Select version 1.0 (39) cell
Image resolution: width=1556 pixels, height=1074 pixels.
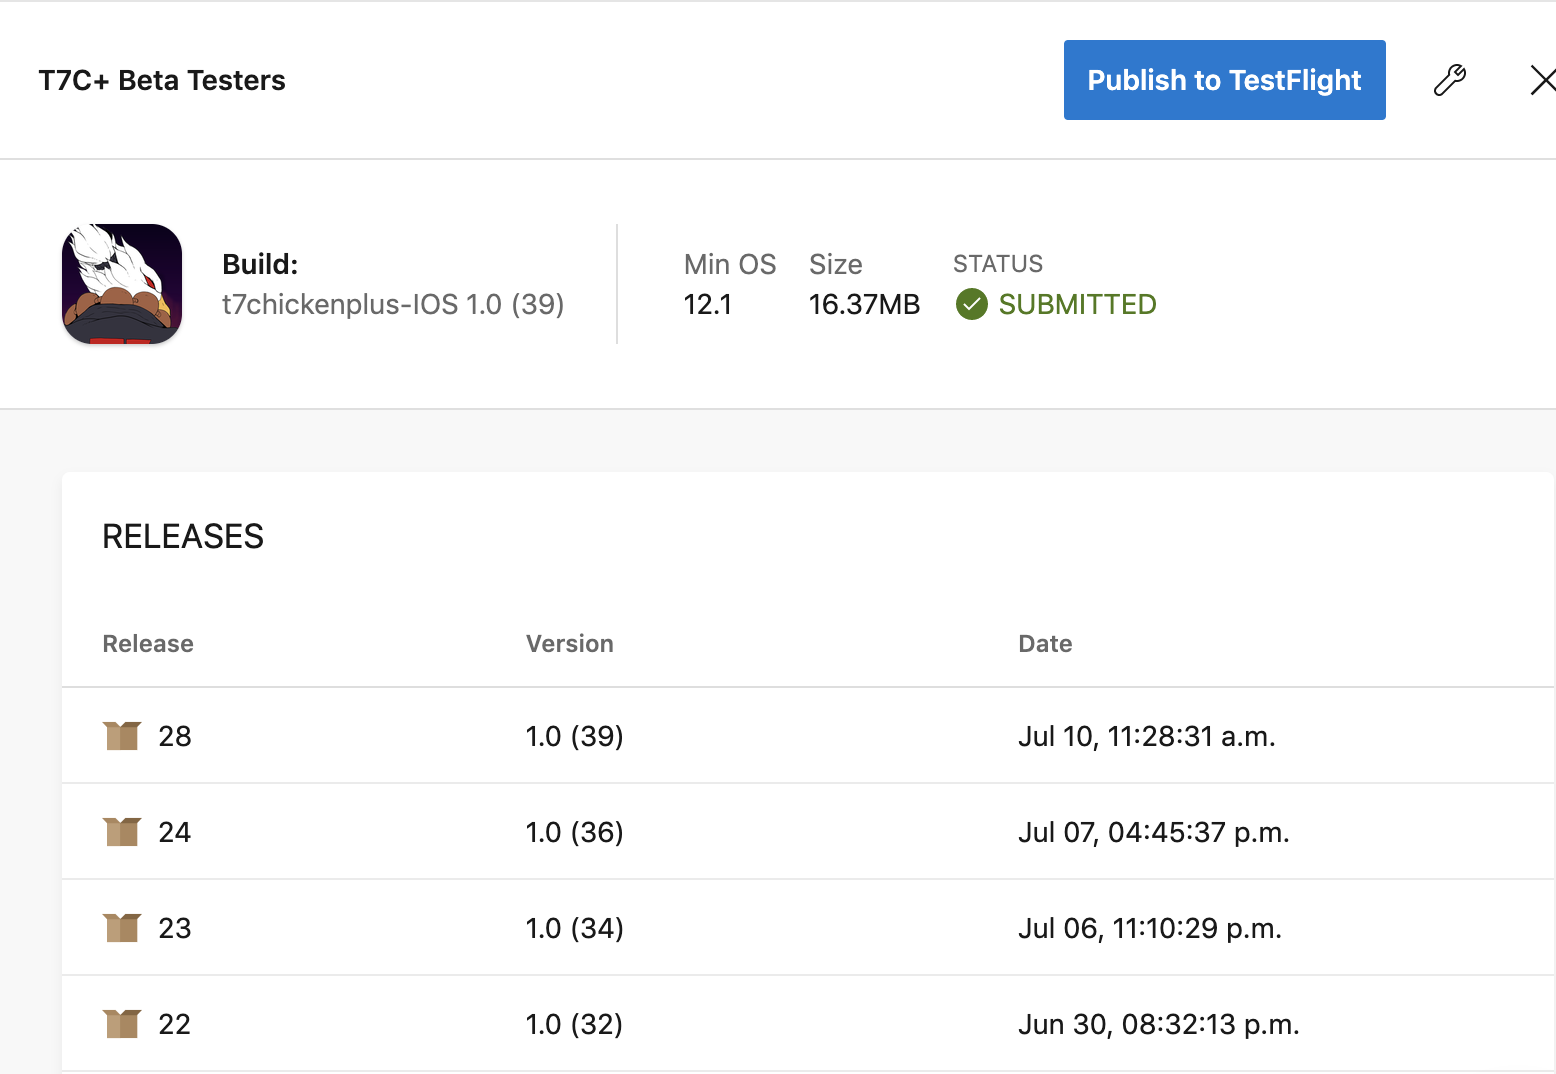(x=575, y=736)
